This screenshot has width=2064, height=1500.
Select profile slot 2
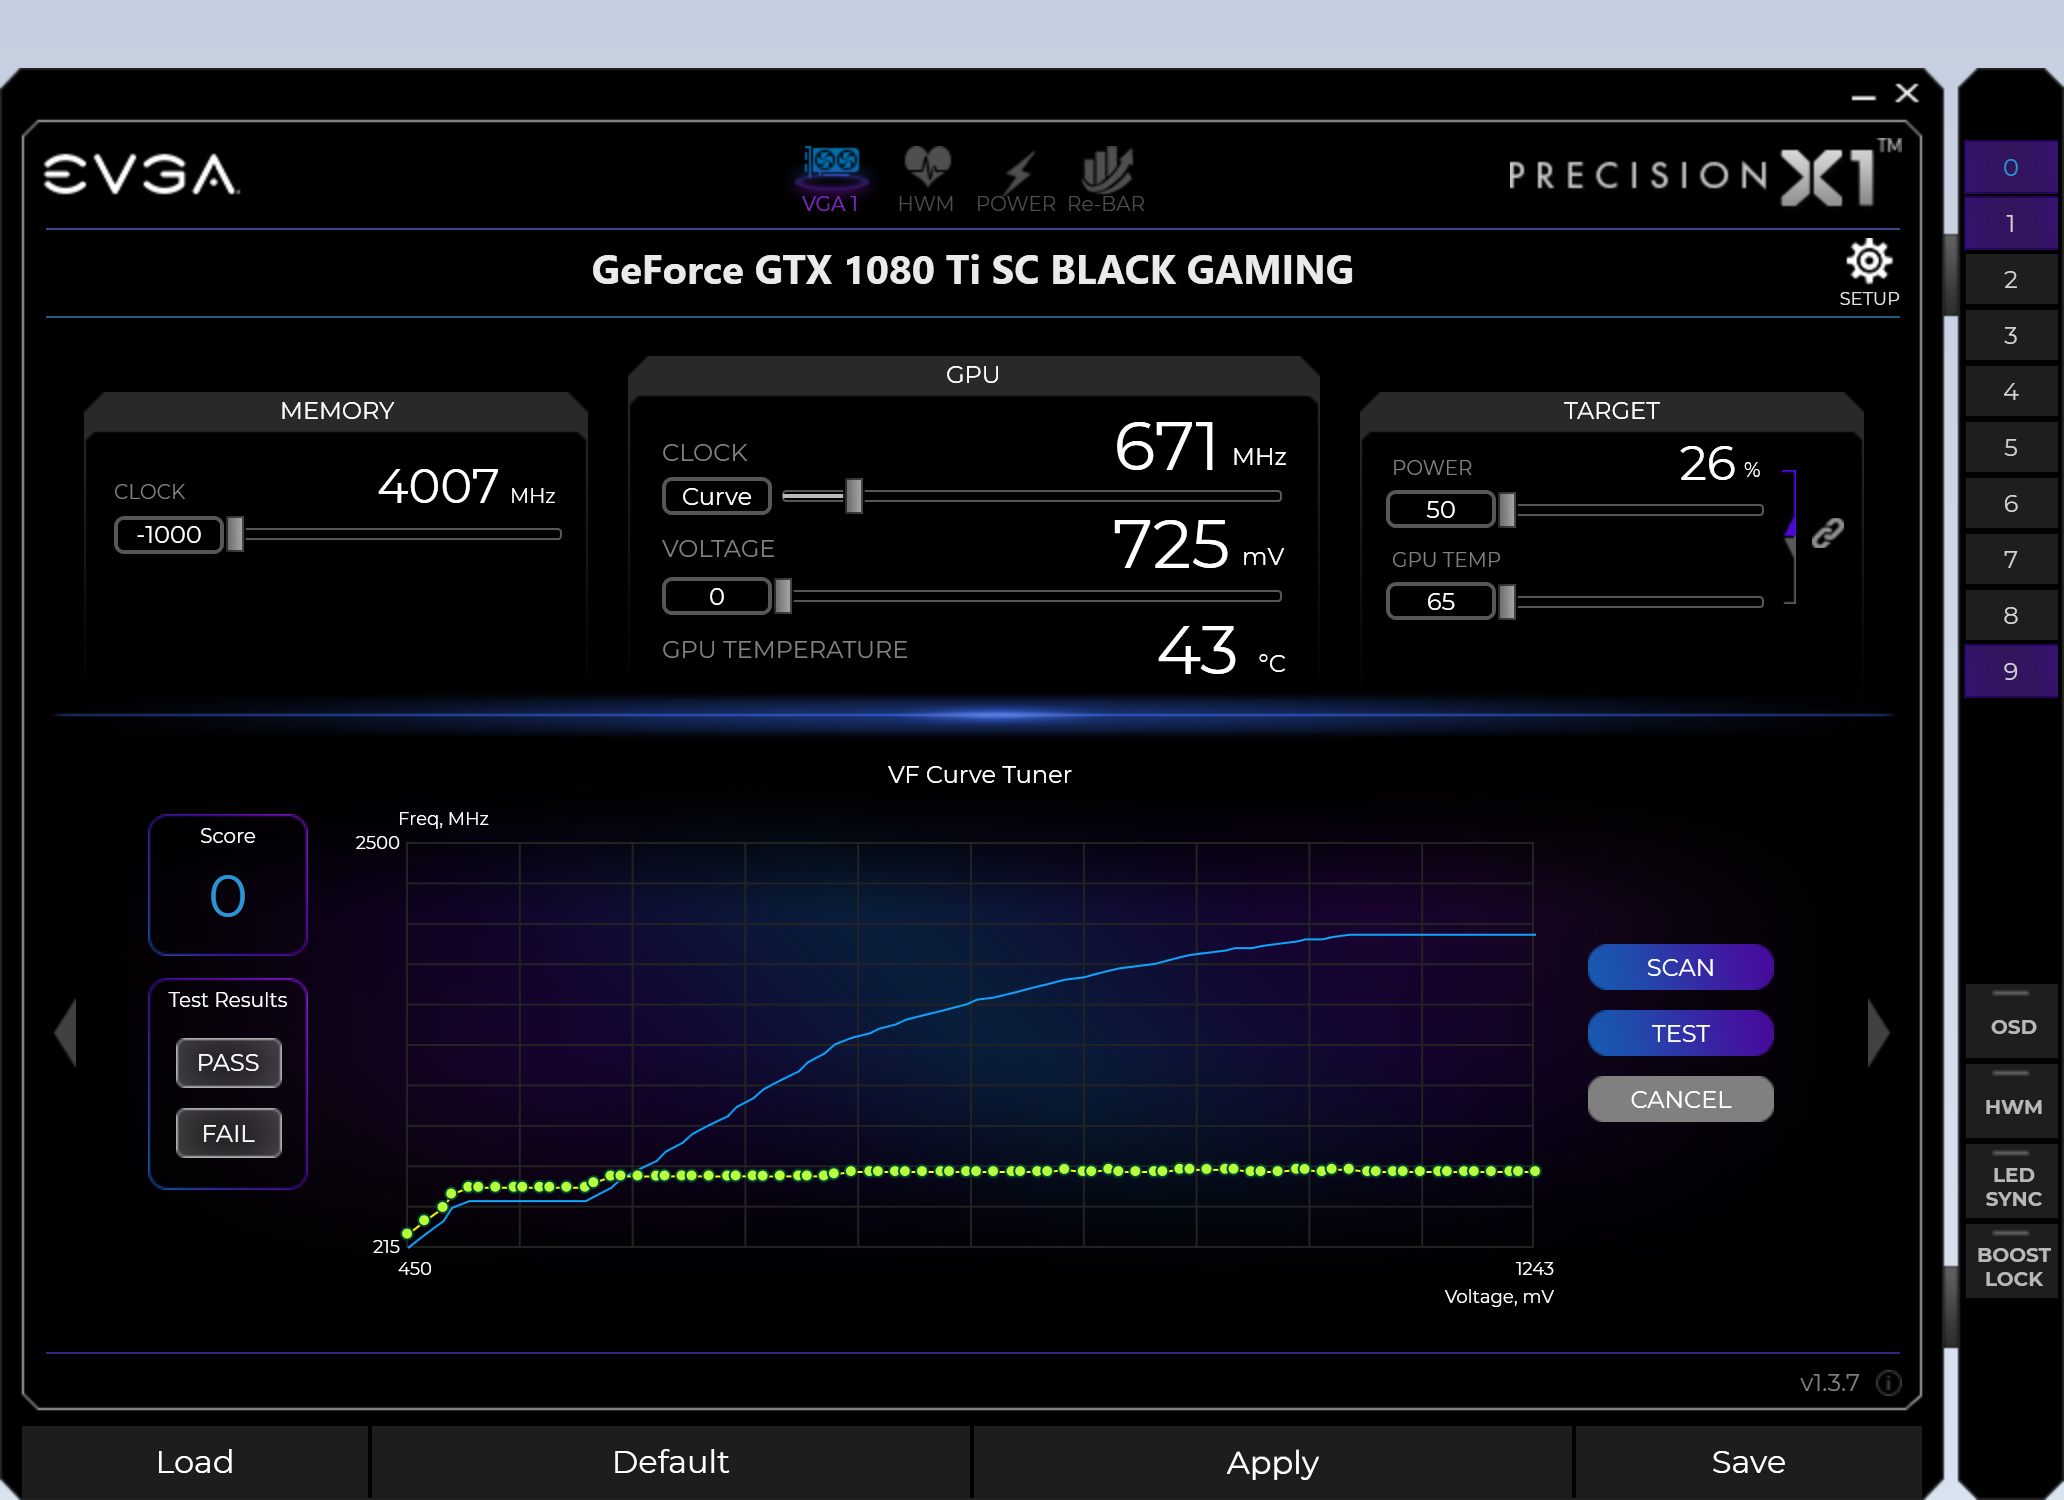[x=2010, y=280]
